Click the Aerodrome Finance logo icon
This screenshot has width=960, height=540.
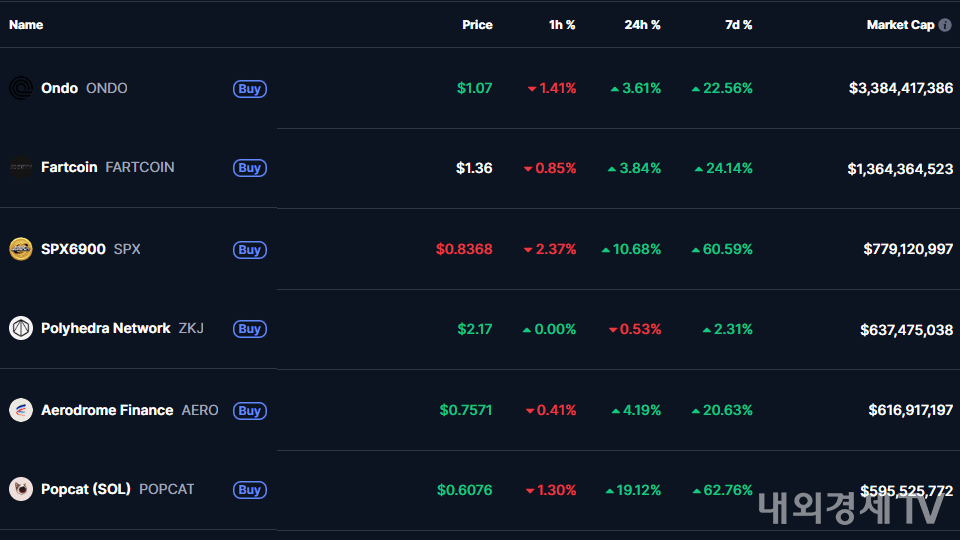[x=21, y=410]
